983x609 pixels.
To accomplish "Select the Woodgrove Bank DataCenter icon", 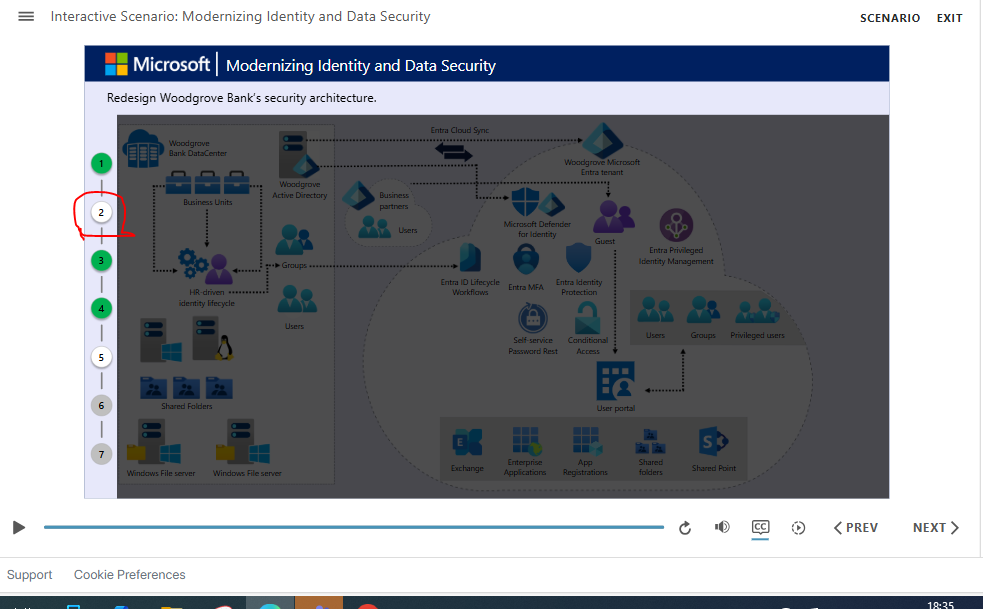I will (143, 149).
